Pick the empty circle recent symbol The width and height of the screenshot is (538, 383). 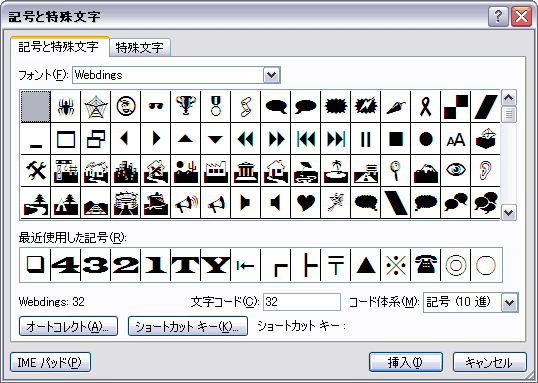(x=486, y=265)
